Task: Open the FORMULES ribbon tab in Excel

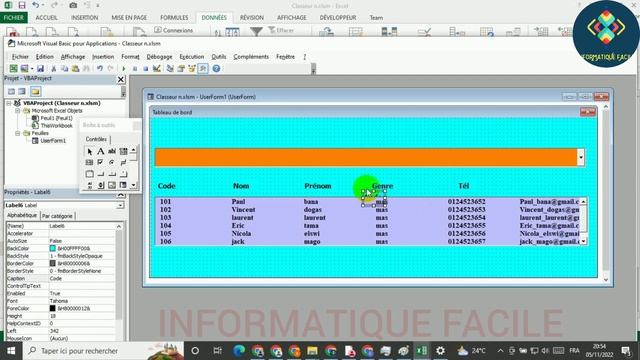Action: point(174,18)
